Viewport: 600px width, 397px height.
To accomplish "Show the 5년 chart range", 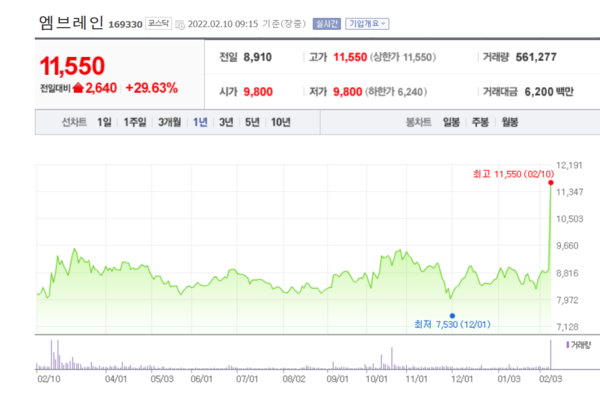I will coord(252,122).
